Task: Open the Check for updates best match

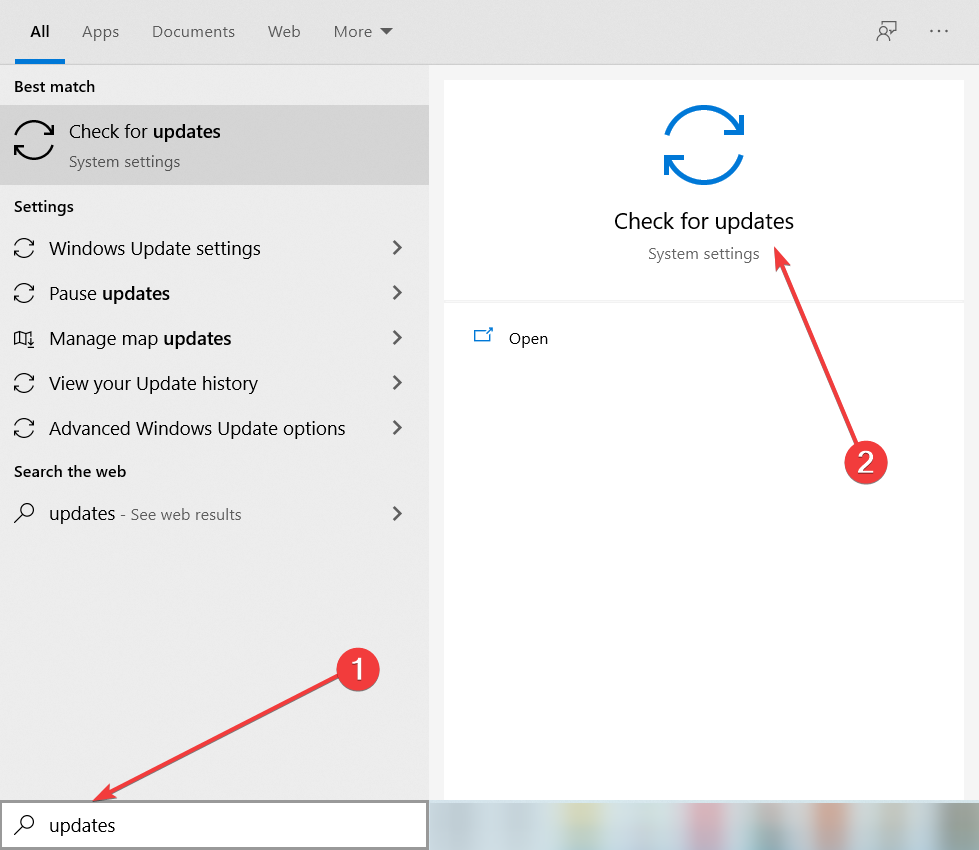Action: coord(214,145)
